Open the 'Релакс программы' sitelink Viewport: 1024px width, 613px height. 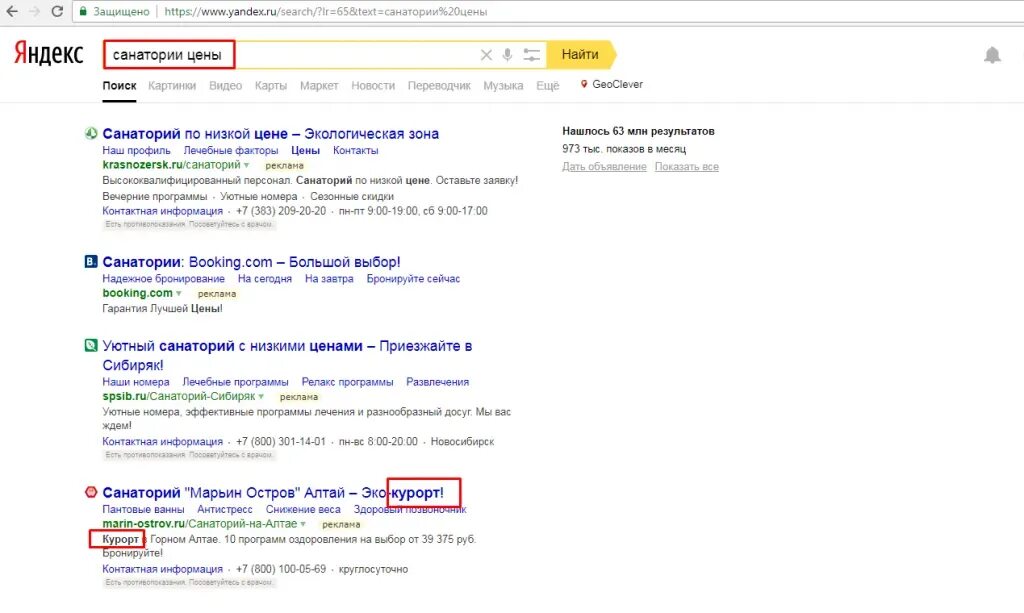[x=347, y=382]
